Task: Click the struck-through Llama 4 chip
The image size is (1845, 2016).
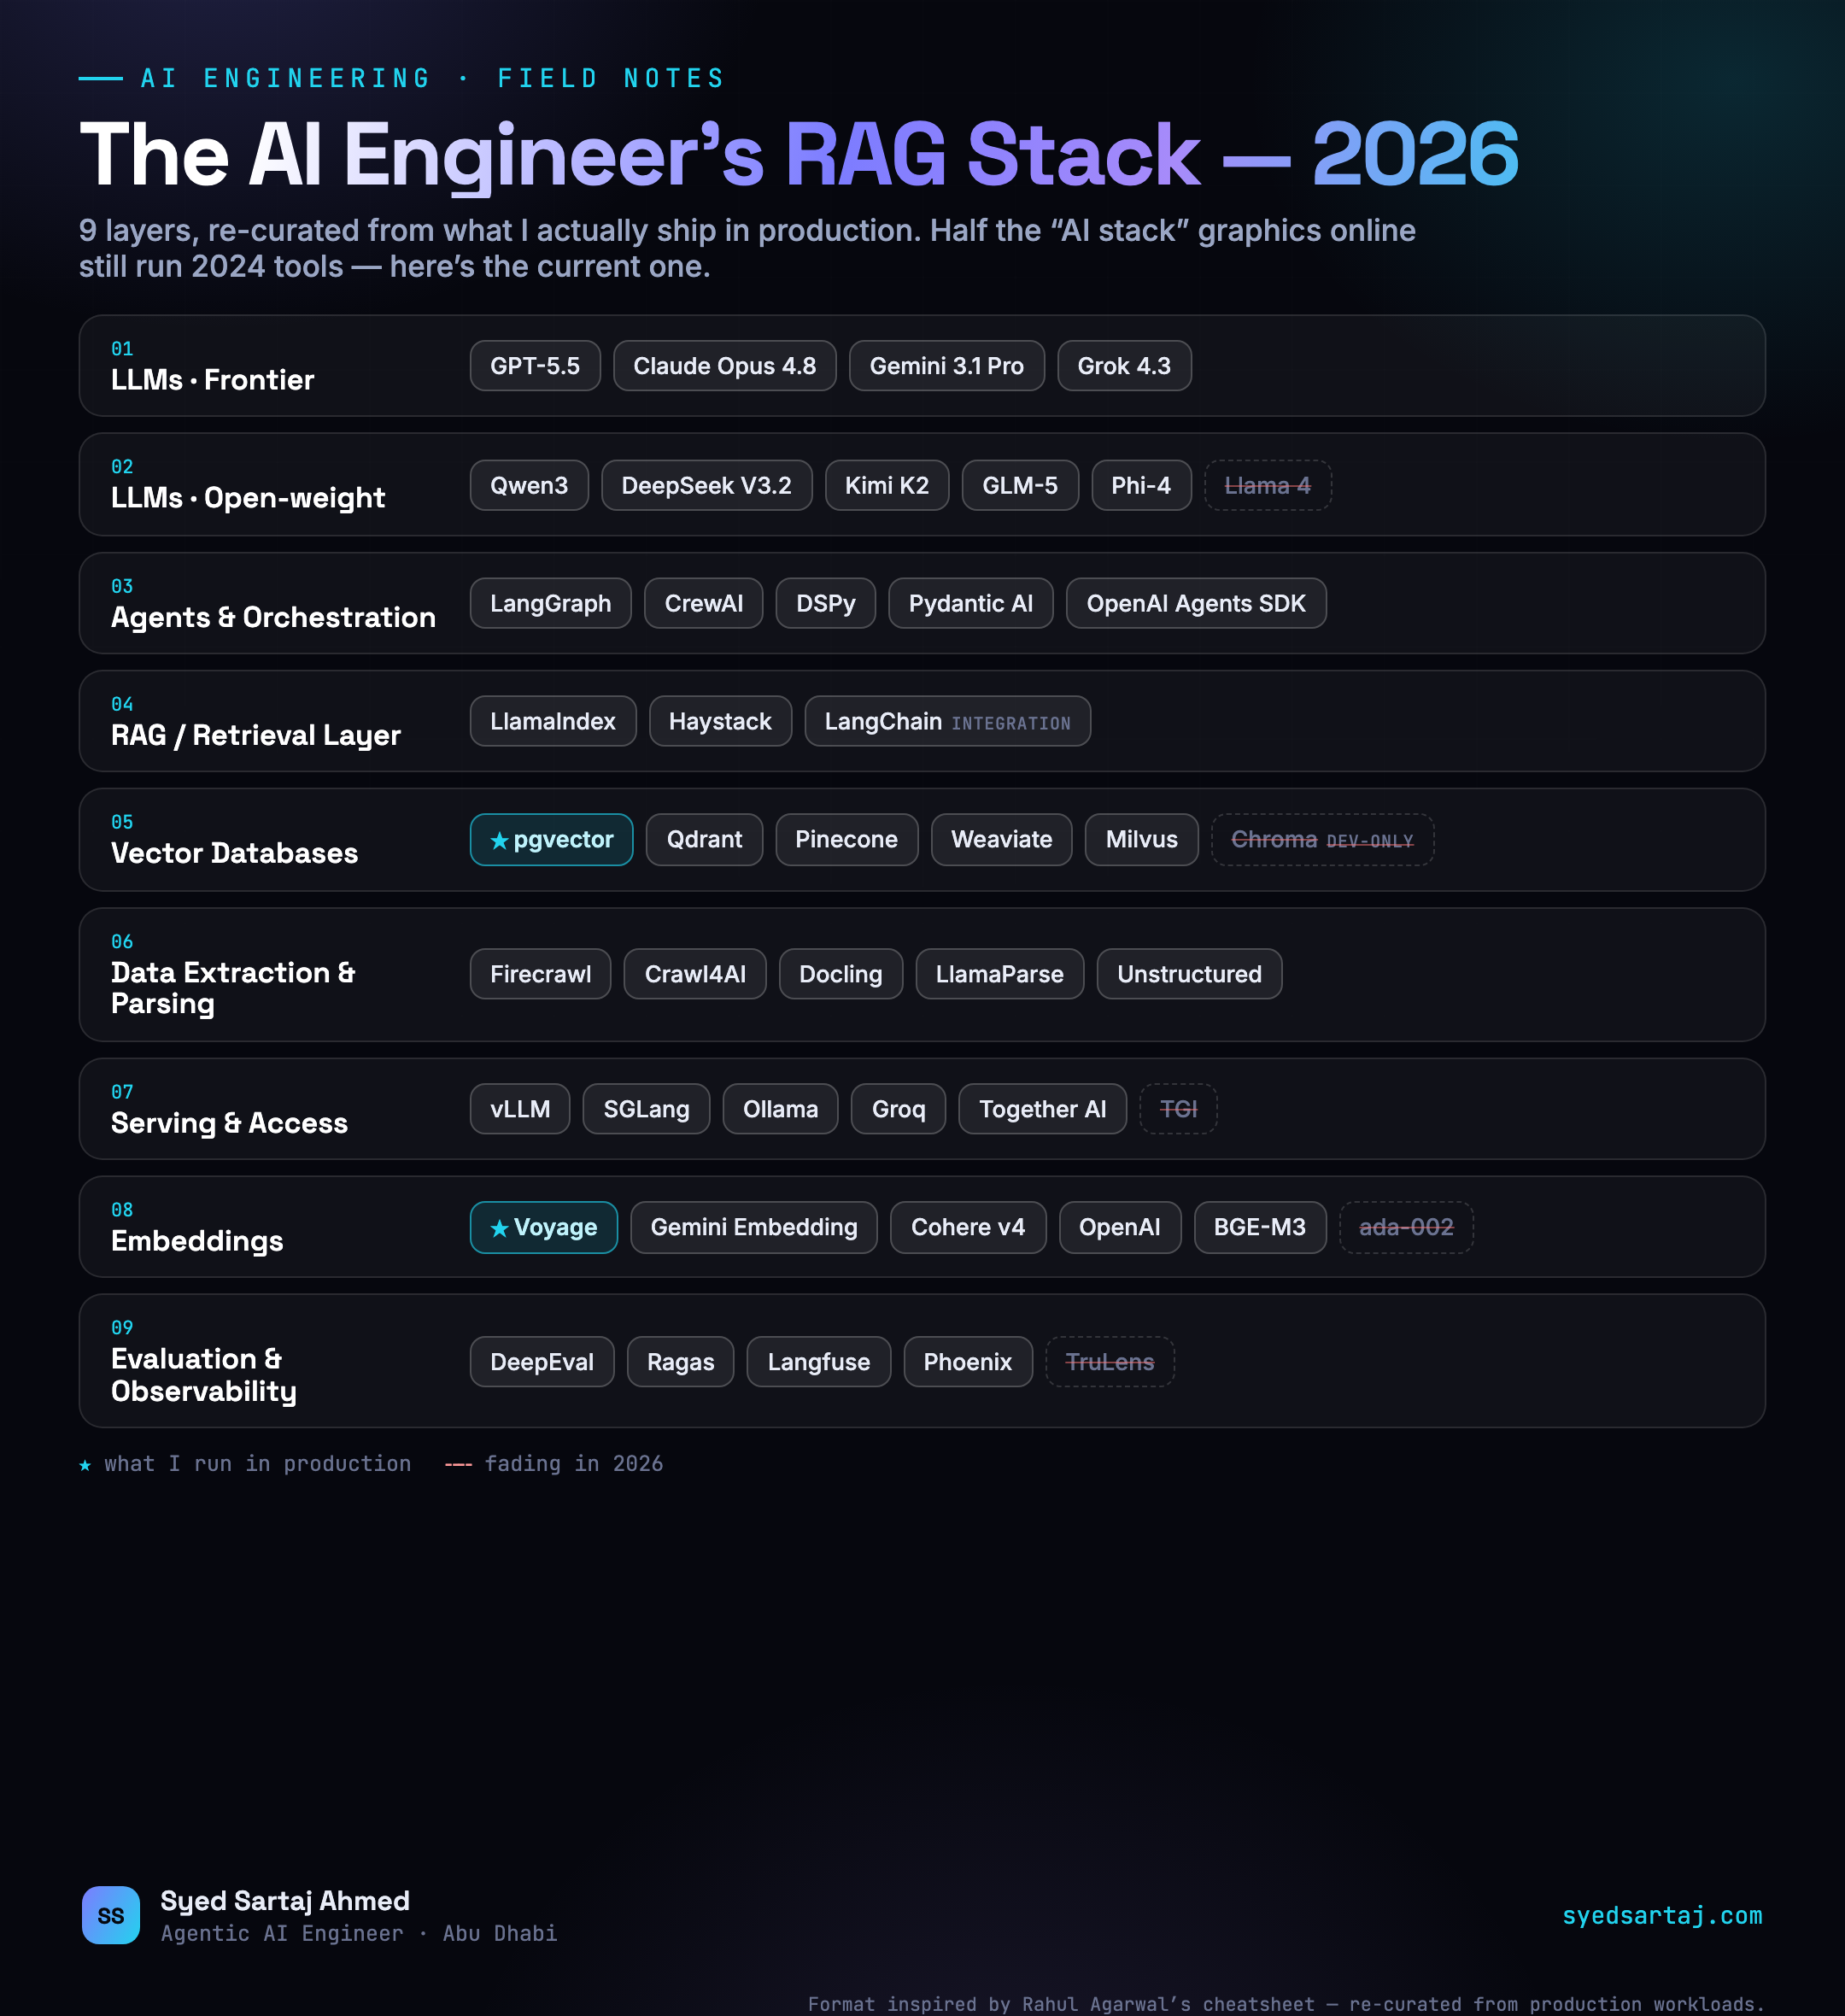Action: click(1268, 485)
